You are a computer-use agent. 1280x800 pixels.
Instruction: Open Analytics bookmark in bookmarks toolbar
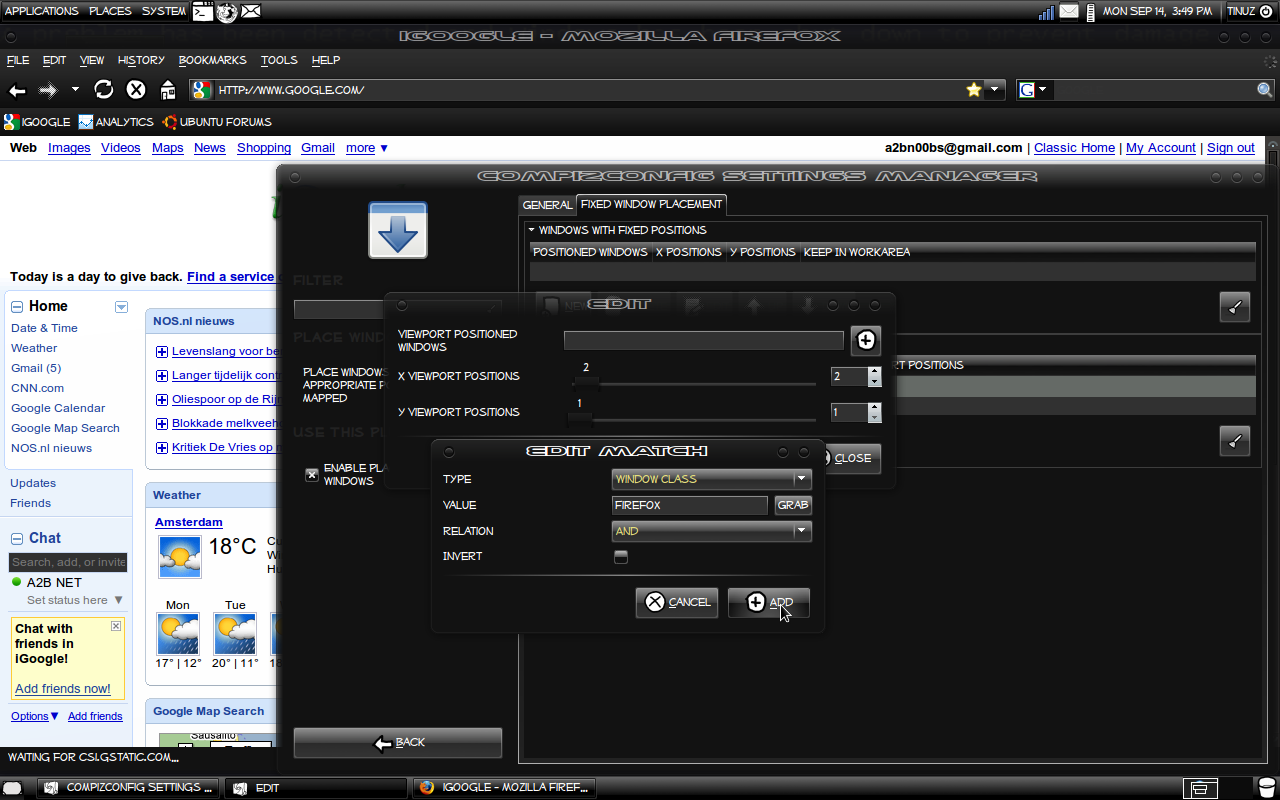[116, 122]
